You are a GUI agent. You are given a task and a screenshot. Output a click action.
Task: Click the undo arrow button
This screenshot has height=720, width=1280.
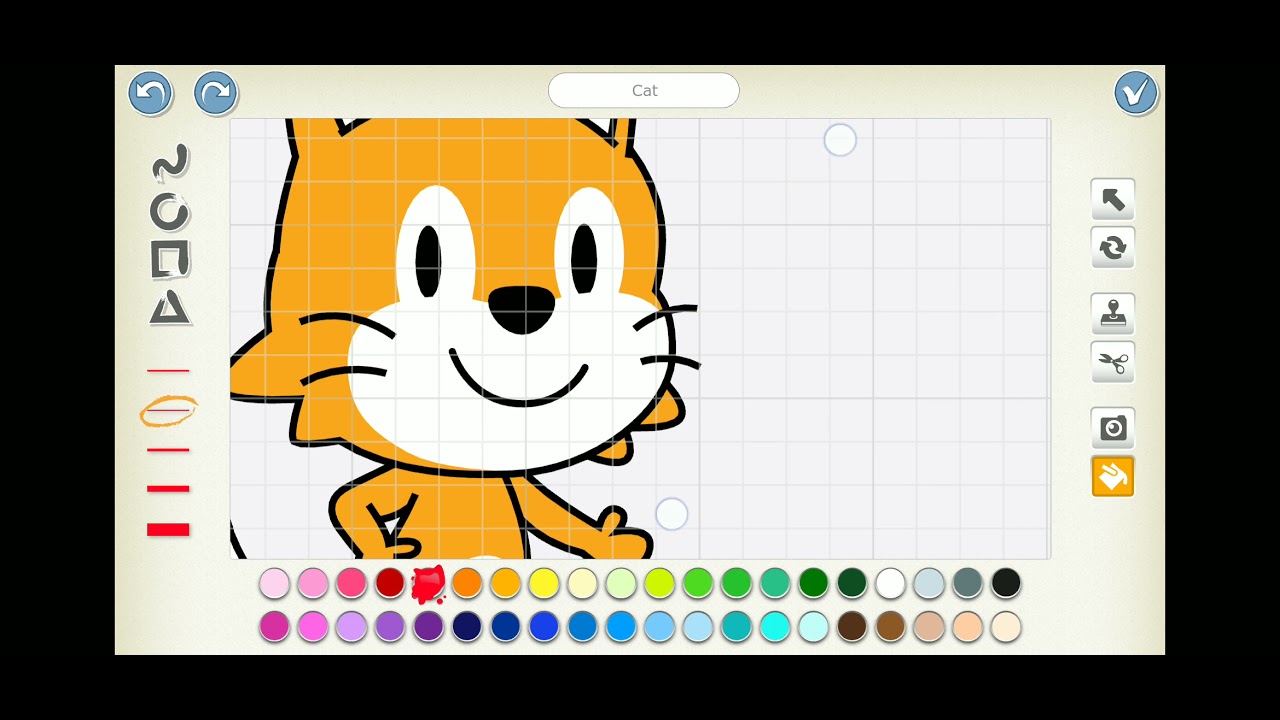(x=150, y=93)
